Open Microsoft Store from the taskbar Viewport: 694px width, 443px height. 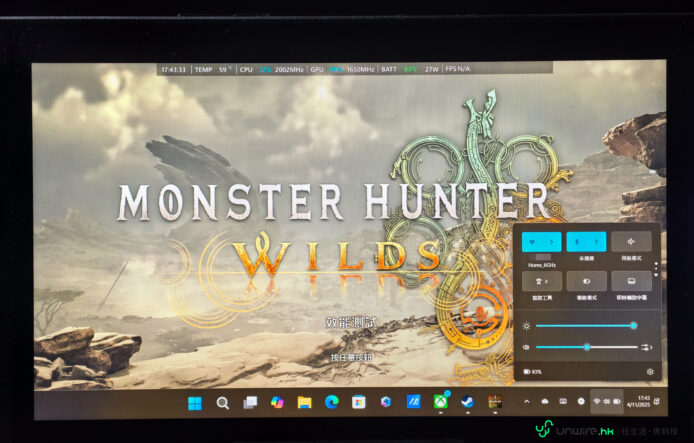(359, 402)
